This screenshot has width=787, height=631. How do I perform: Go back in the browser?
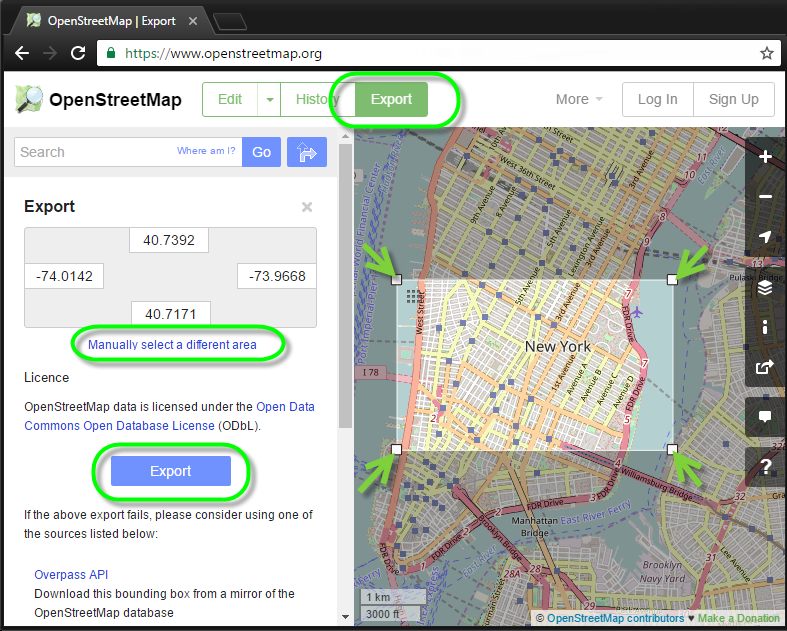[22, 53]
